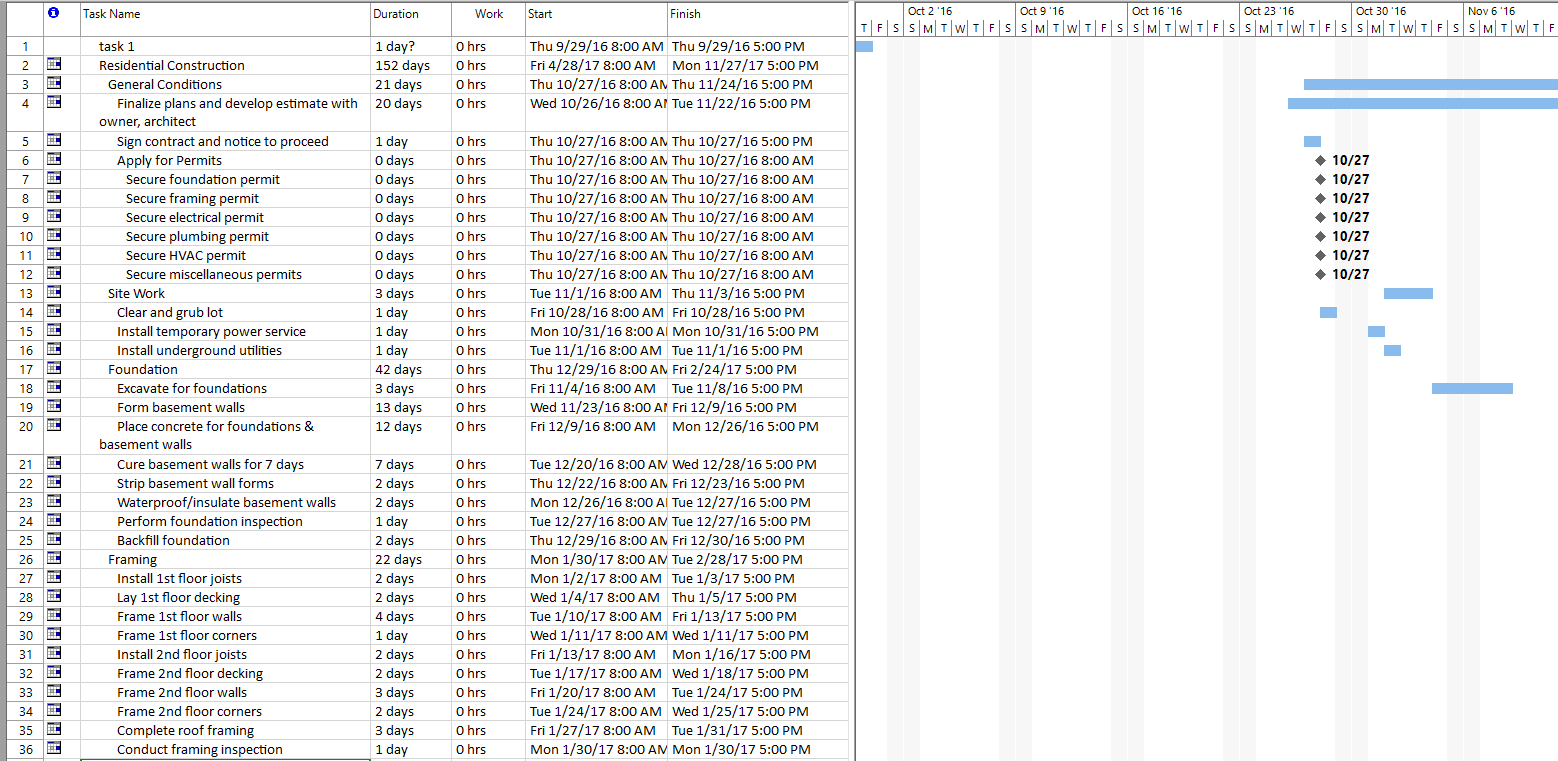Click start date 'Fri 4/28/17 8:00 AM'
1558x761 pixels.
[x=596, y=65]
